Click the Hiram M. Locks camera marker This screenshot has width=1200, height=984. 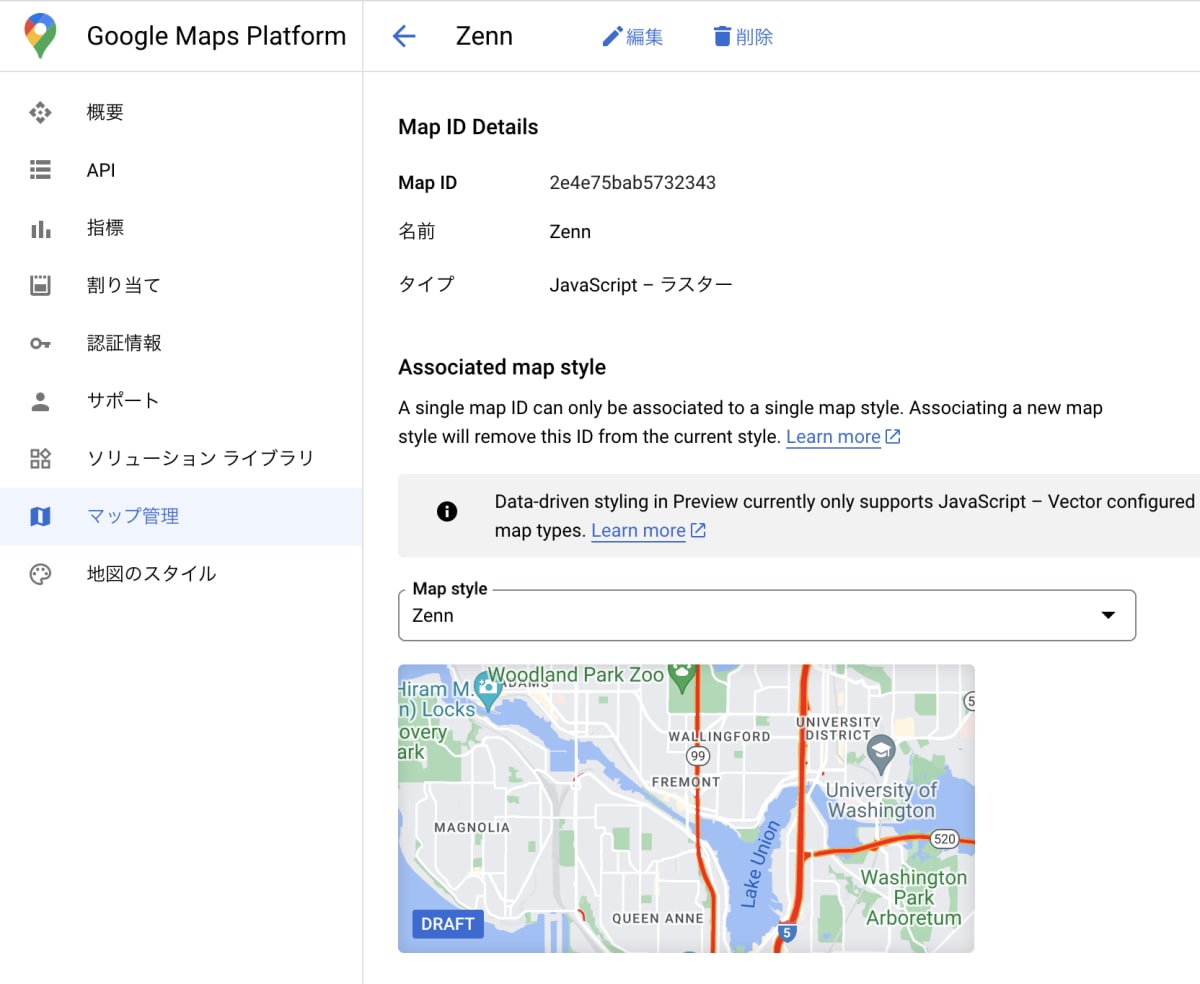tap(488, 689)
